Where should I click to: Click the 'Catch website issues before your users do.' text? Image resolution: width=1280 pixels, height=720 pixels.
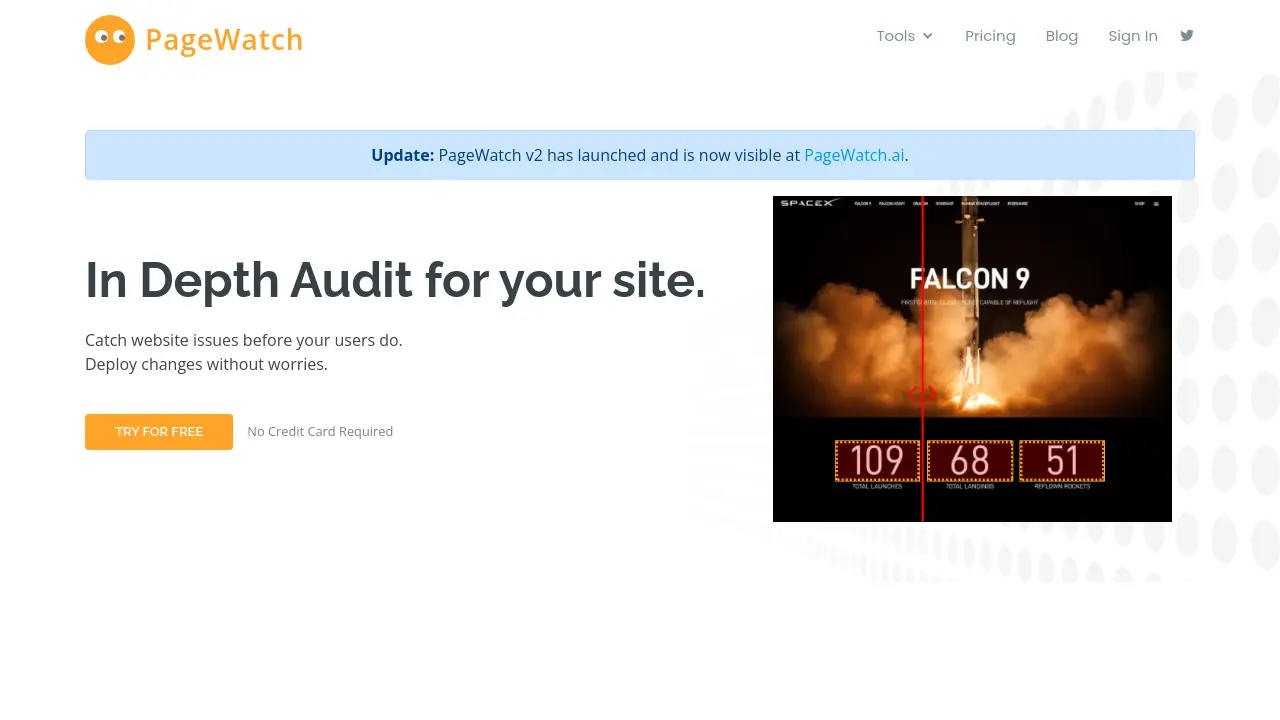tap(244, 340)
